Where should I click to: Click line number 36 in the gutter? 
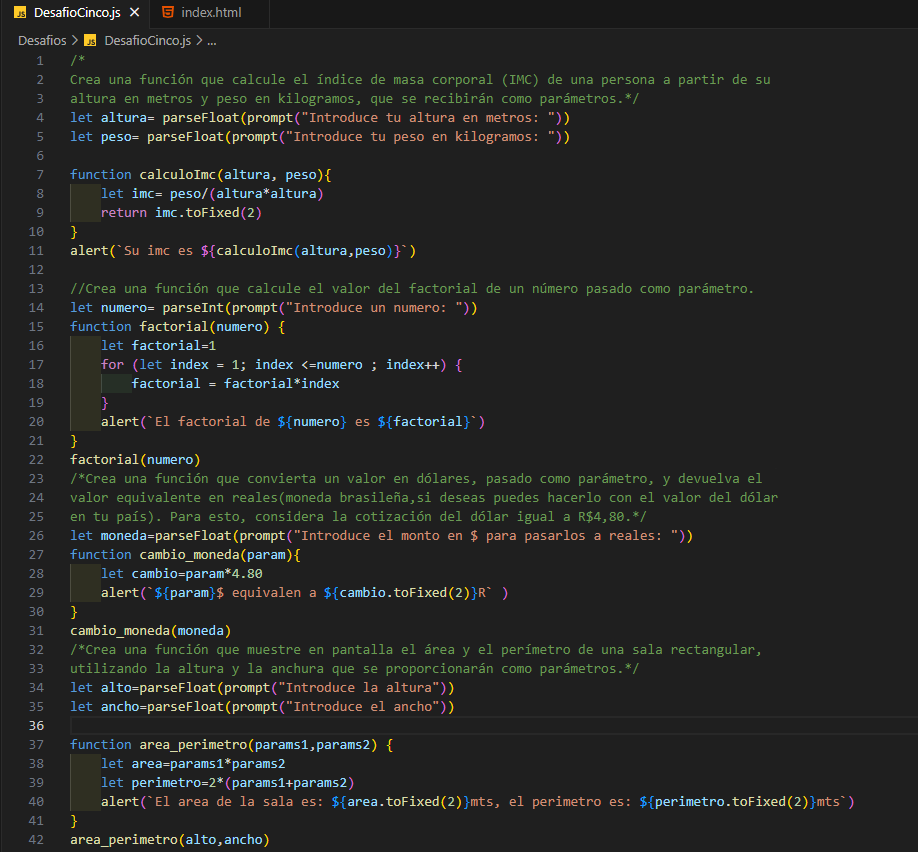(36, 726)
